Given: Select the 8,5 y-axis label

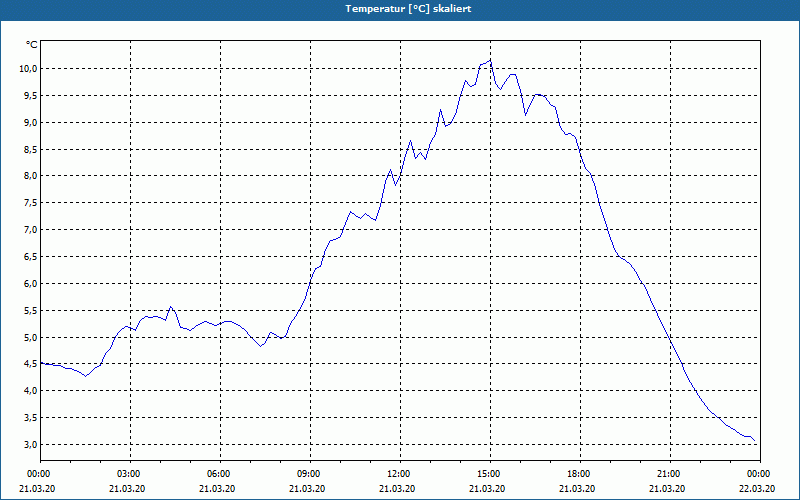Looking at the screenshot, I should tap(30, 149).
